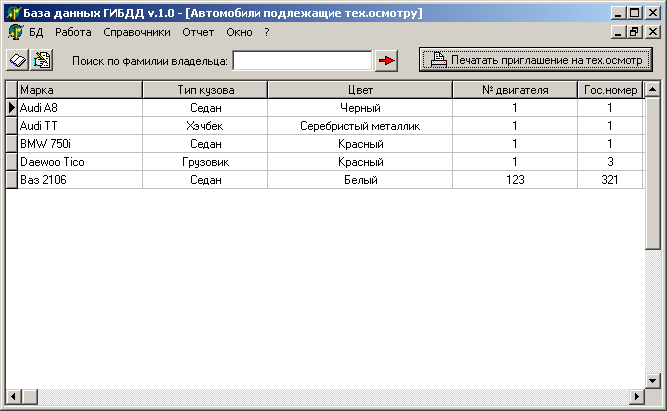The width and height of the screenshot is (667, 411).
Task: Click the Хэчбек body type cell
Action: 205,126
